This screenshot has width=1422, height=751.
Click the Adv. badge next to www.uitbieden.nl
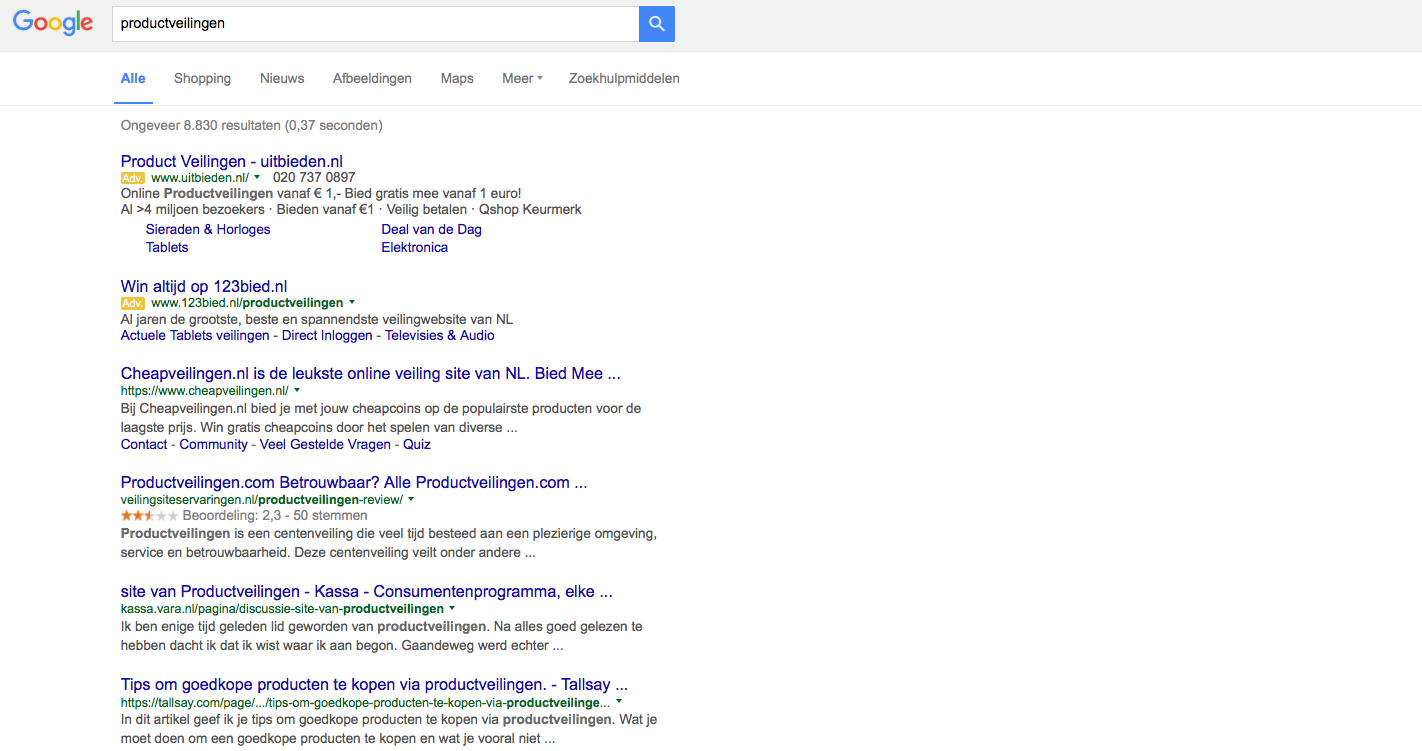(x=133, y=178)
